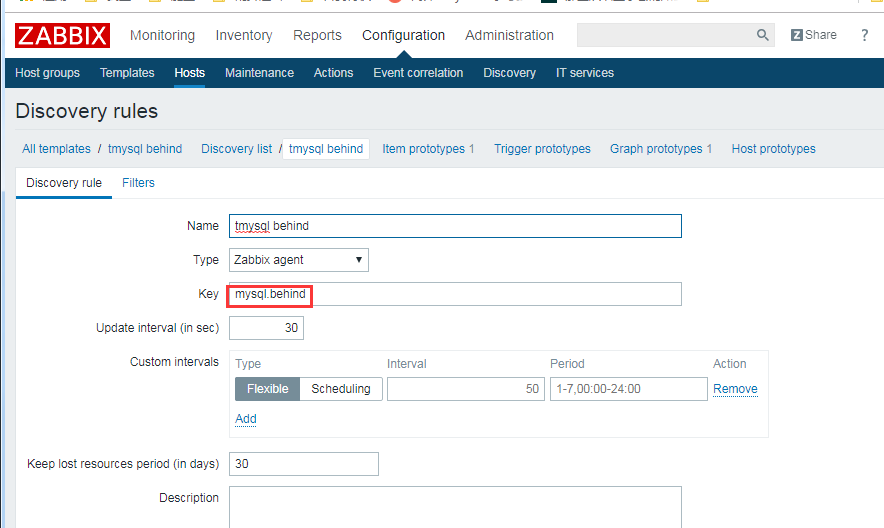Select the Flexible interval type
Image resolution: width=884 pixels, height=528 pixels.
(x=267, y=389)
